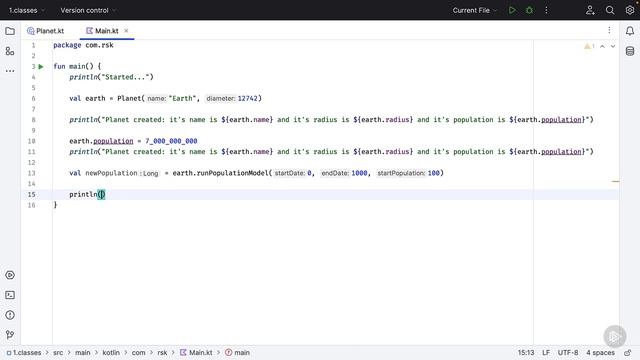This screenshot has width=640, height=360.
Task: Debug the current file with bug icon
Action: pos(529,10)
